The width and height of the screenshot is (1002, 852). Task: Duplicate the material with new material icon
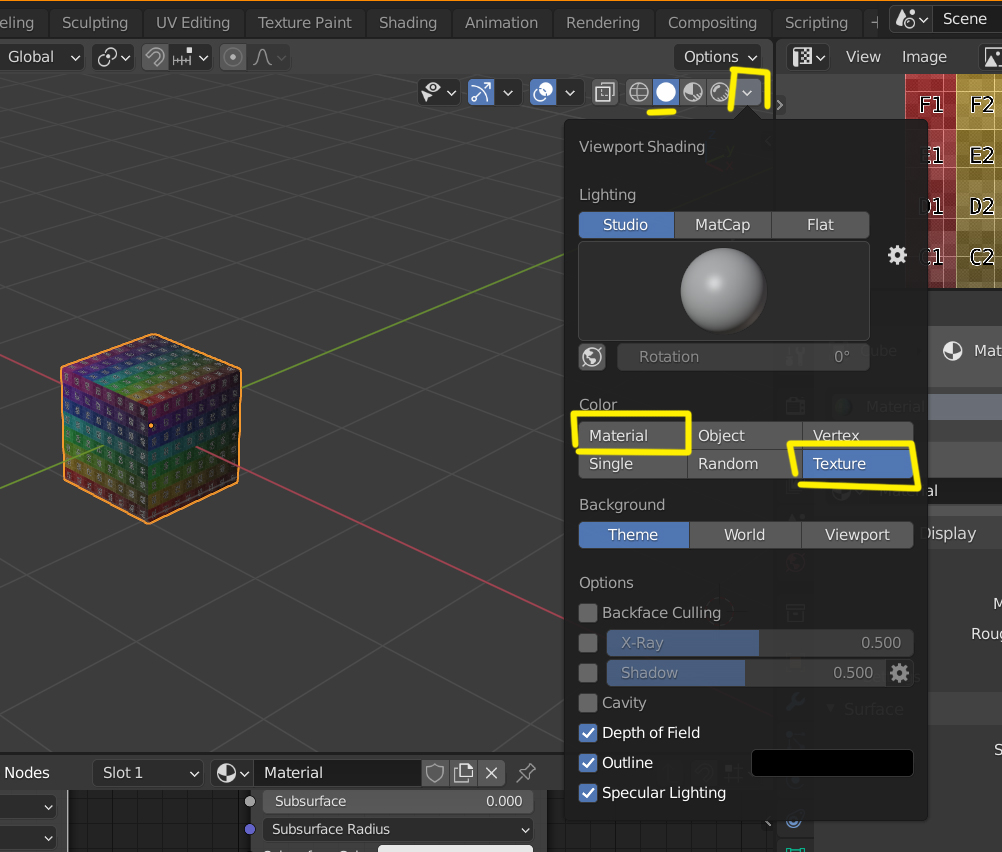point(463,773)
